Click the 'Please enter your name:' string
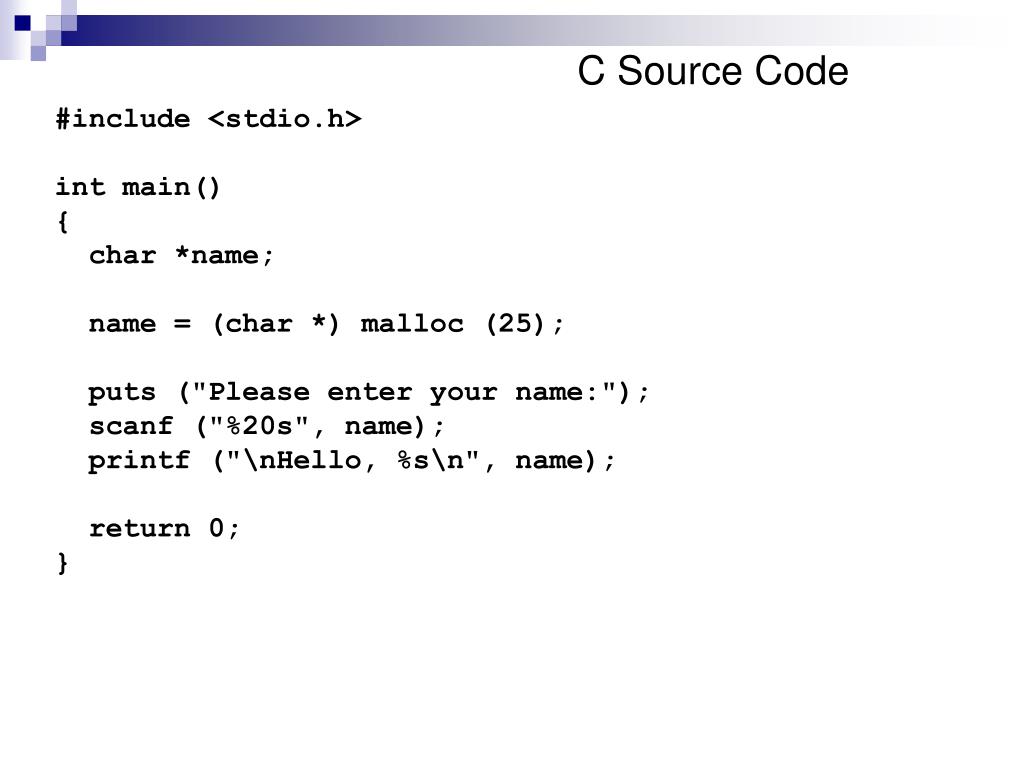This screenshot has width=1024, height=768. [x=404, y=392]
